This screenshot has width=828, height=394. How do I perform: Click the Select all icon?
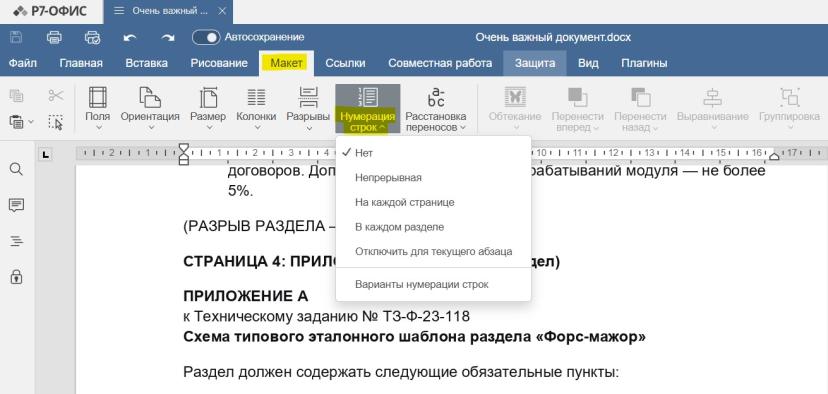pos(55,122)
